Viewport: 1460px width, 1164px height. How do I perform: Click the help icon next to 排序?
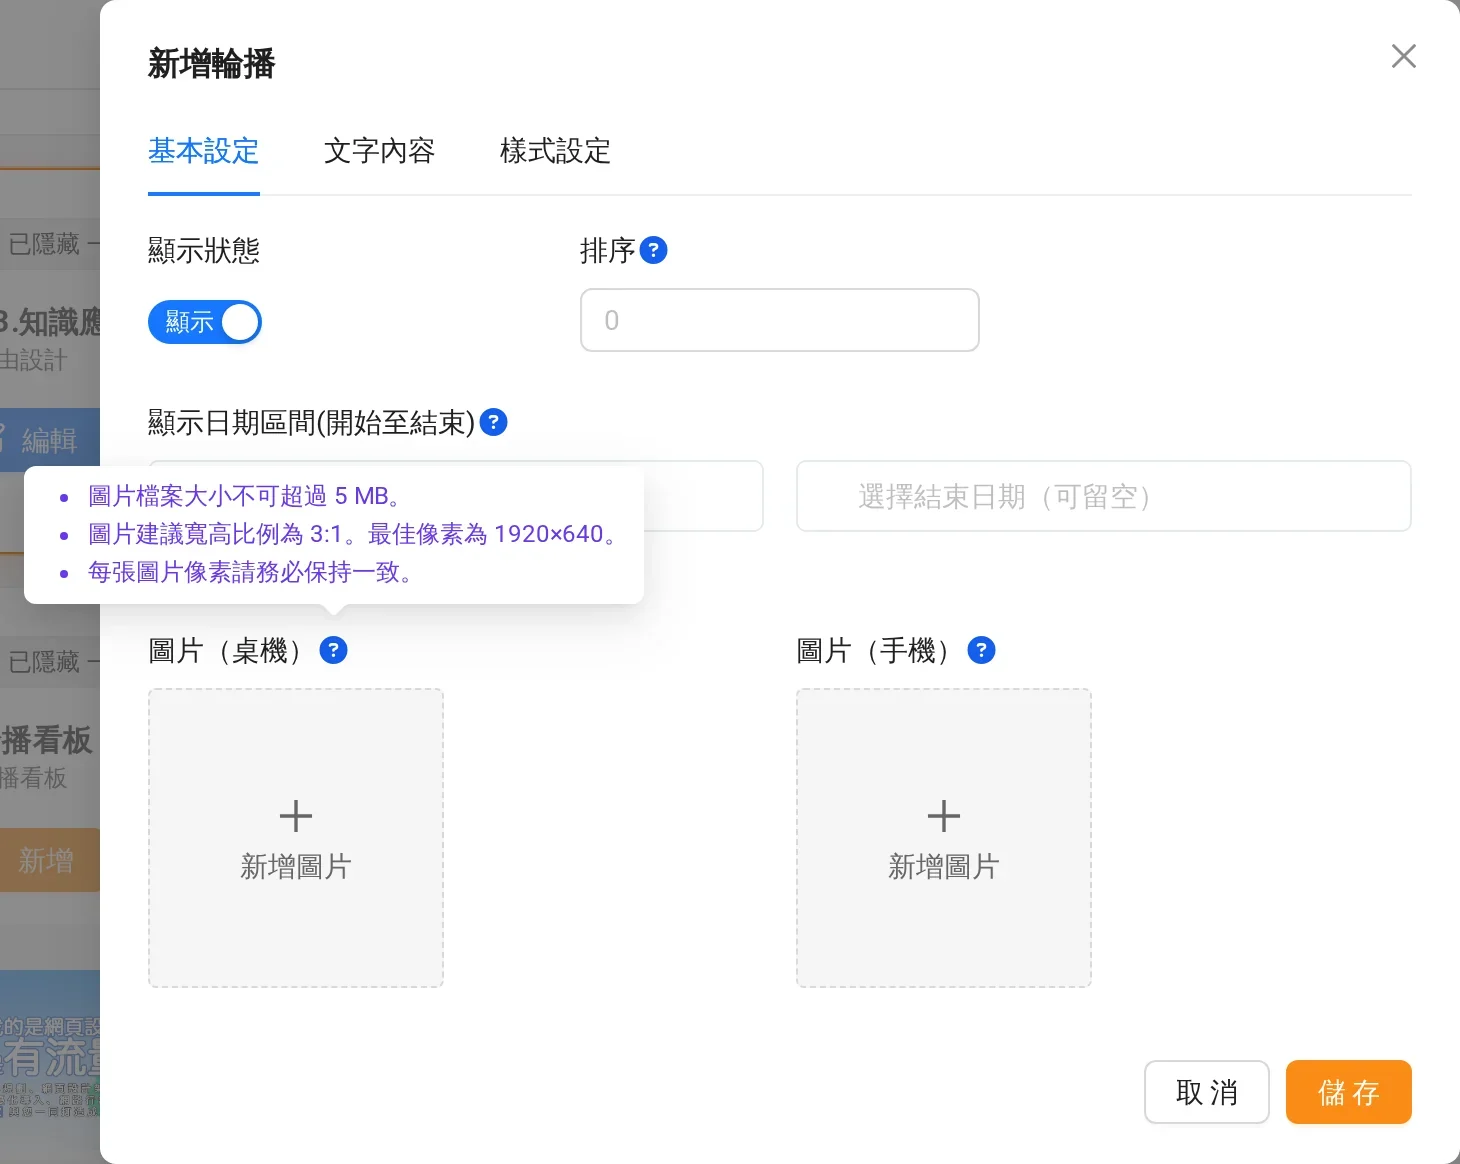pos(653,250)
